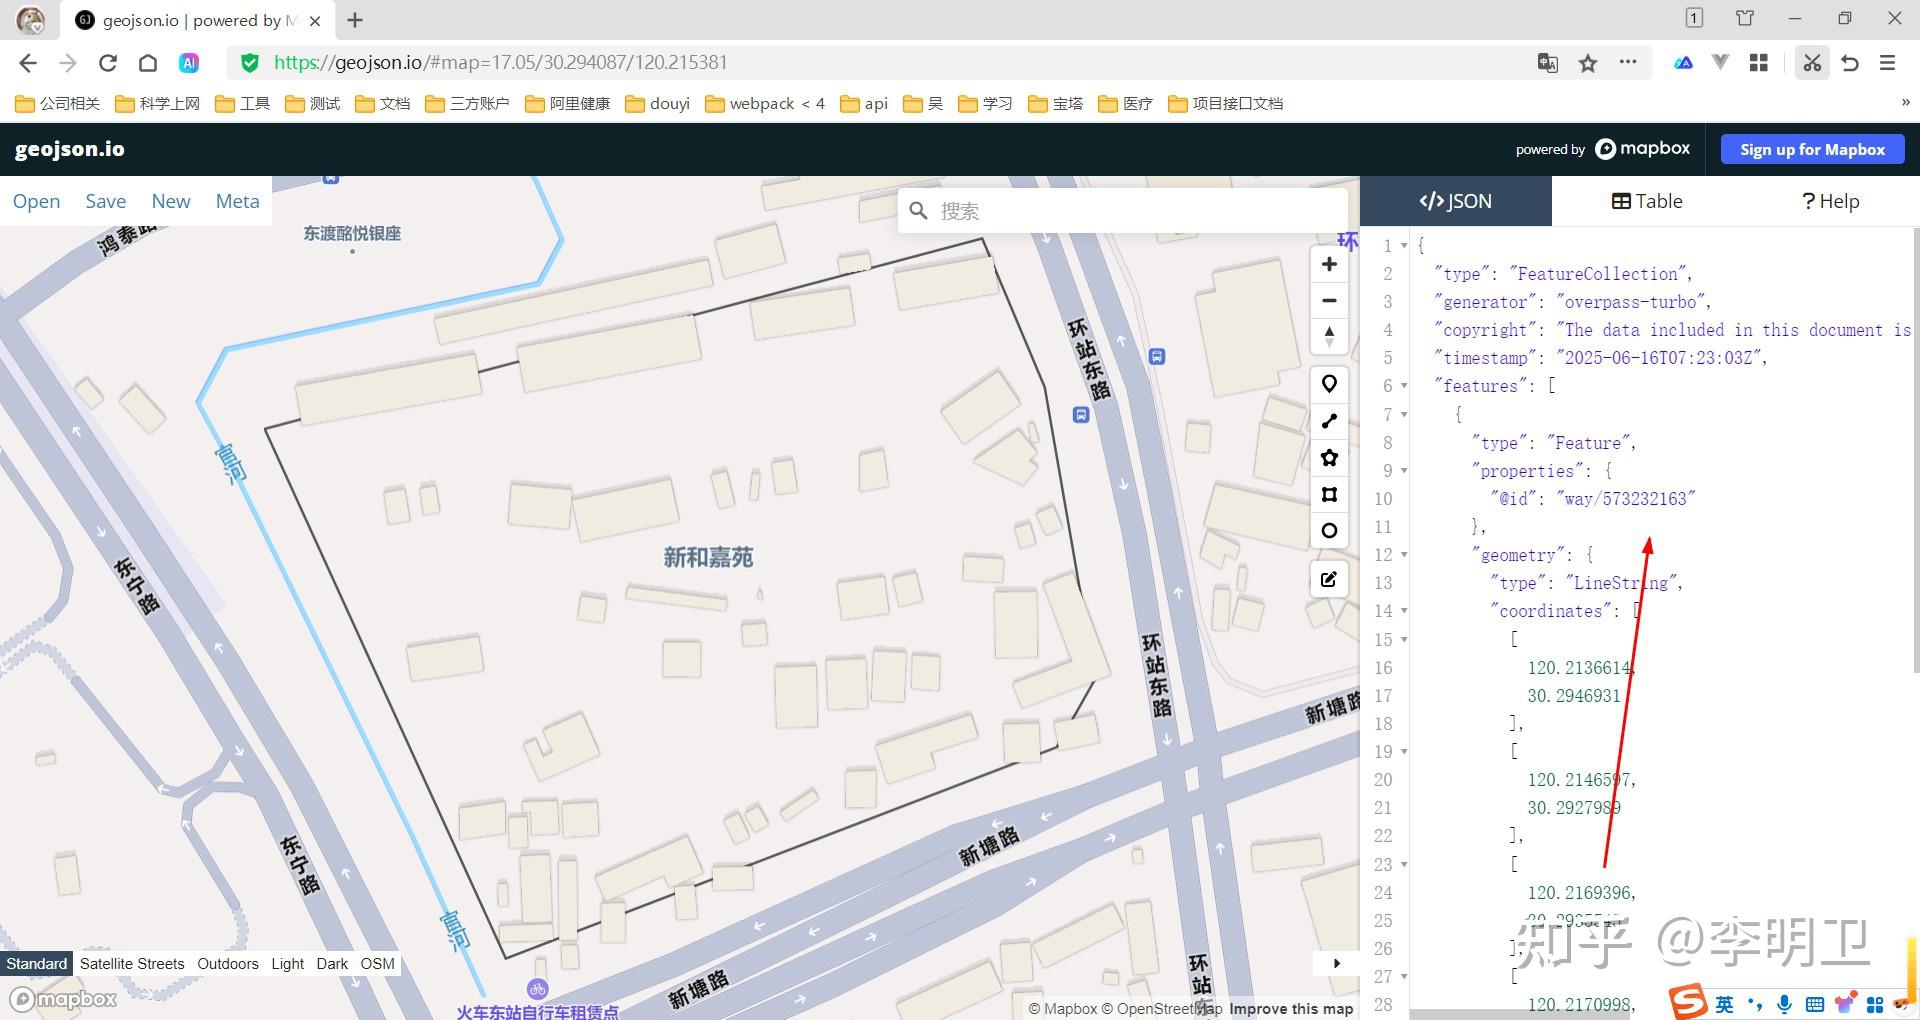This screenshot has width=1920, height=1020.
Task: Reset map bearing with compass icon
Action: [x=1329, y=336]
